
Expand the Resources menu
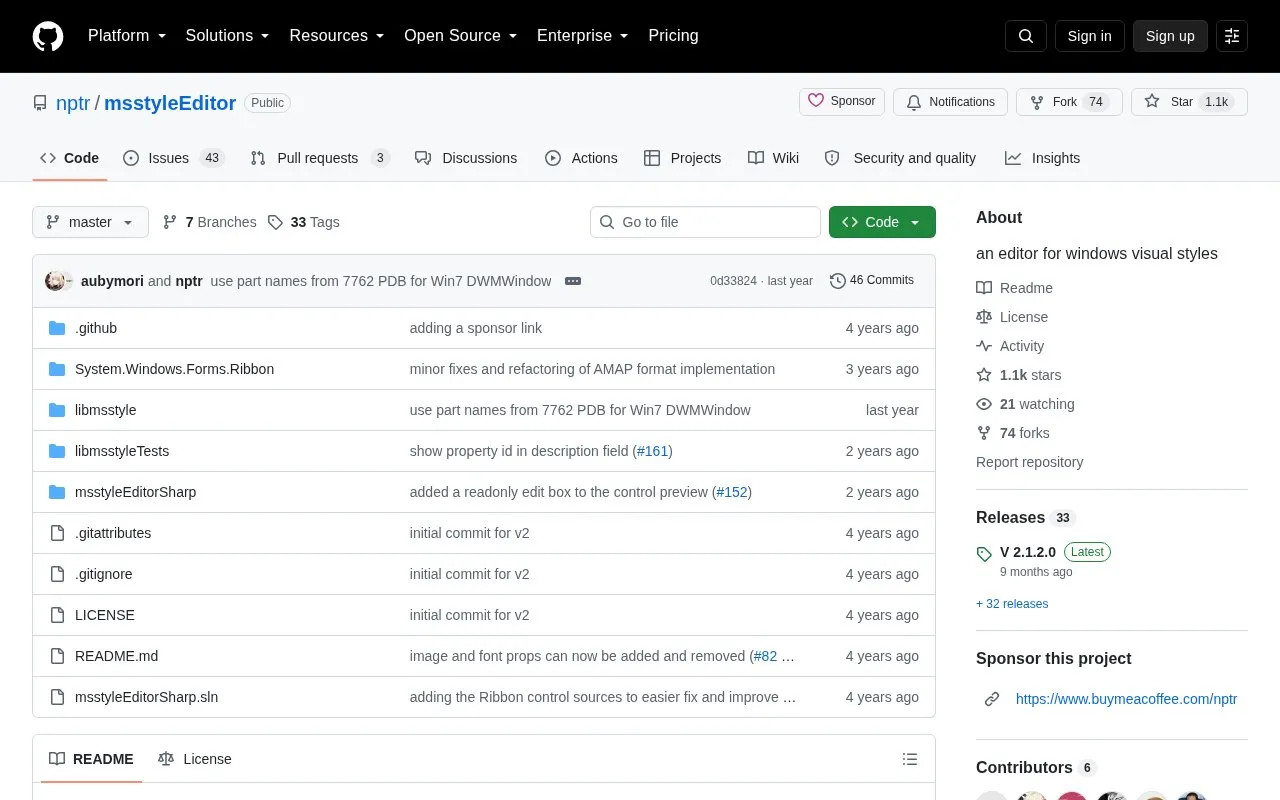coord(337,36)
